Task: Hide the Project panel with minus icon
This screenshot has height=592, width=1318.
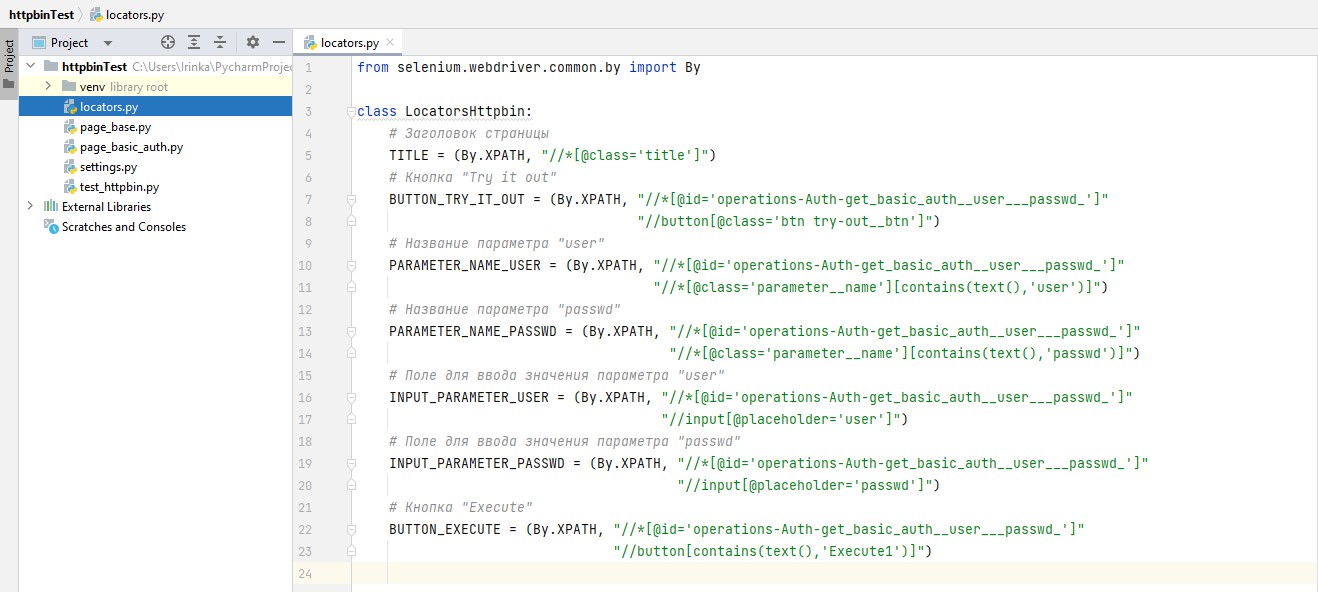Action: coord(279,43)
